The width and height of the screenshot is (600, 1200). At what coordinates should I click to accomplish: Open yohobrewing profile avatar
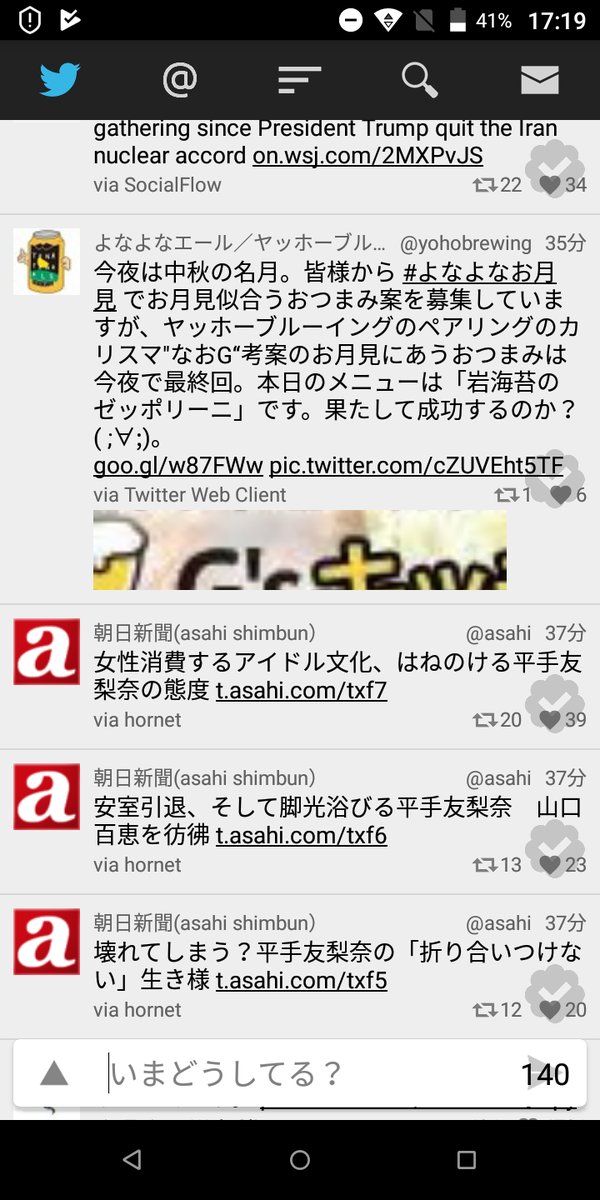47,261
